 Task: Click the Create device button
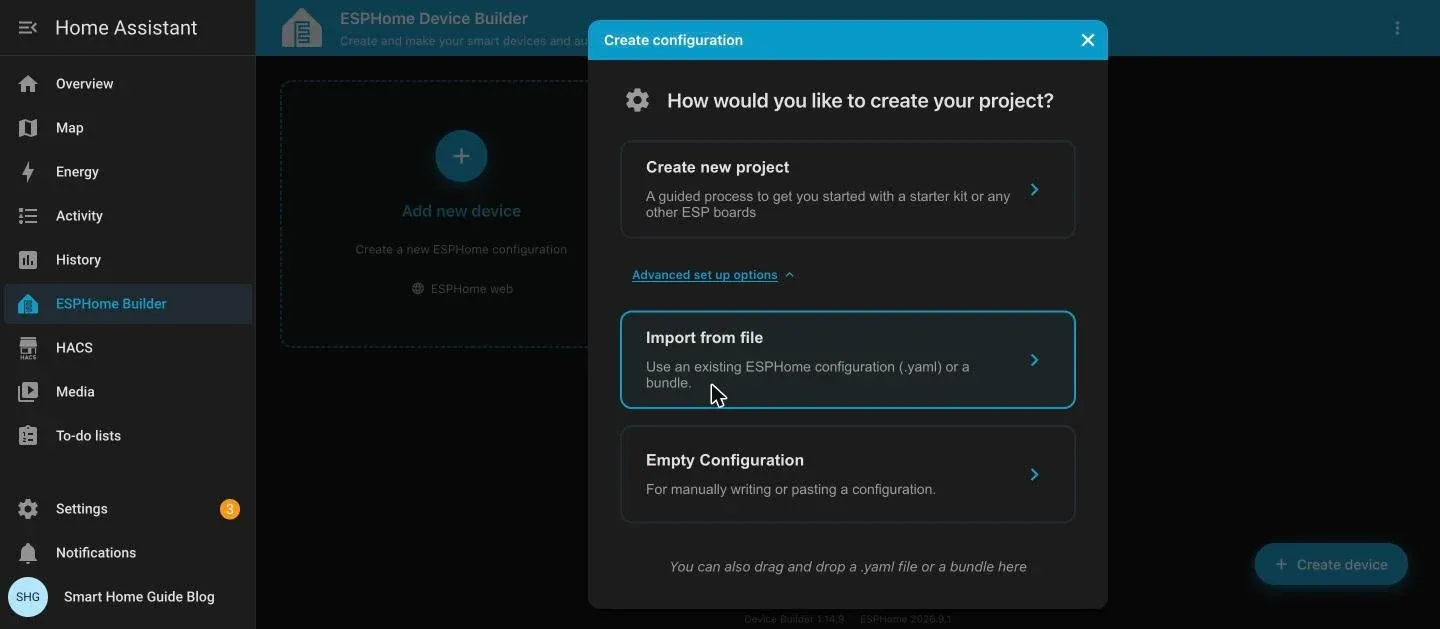(x=1331, y=565)
